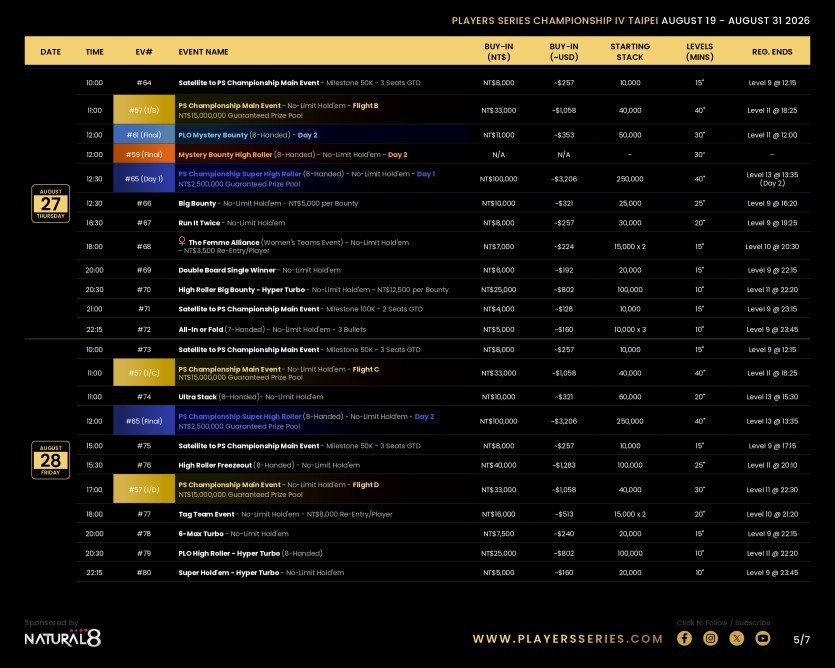Viewport: 835px width, 668px height.
Task: Click the EVENT NAME column header
Action: [203, 52]
